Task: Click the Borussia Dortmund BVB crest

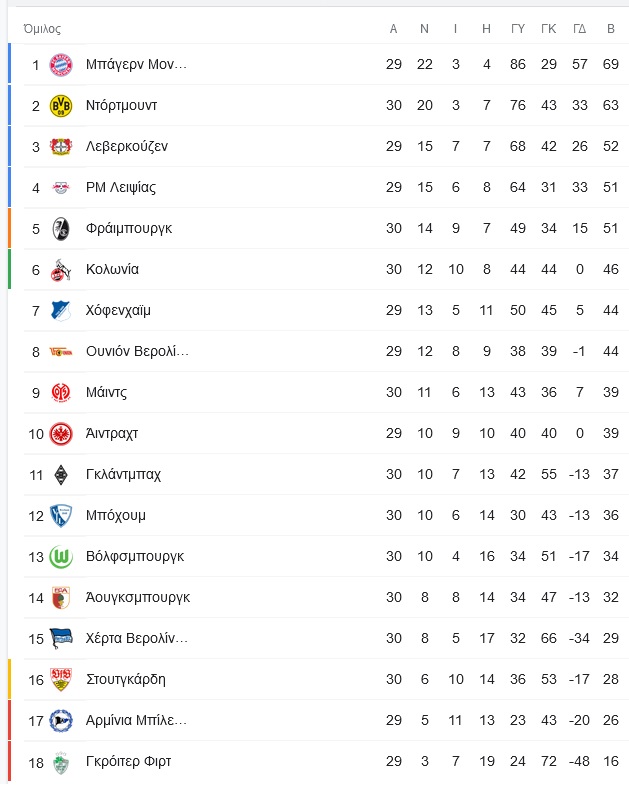Action: [x=61, y=106]
